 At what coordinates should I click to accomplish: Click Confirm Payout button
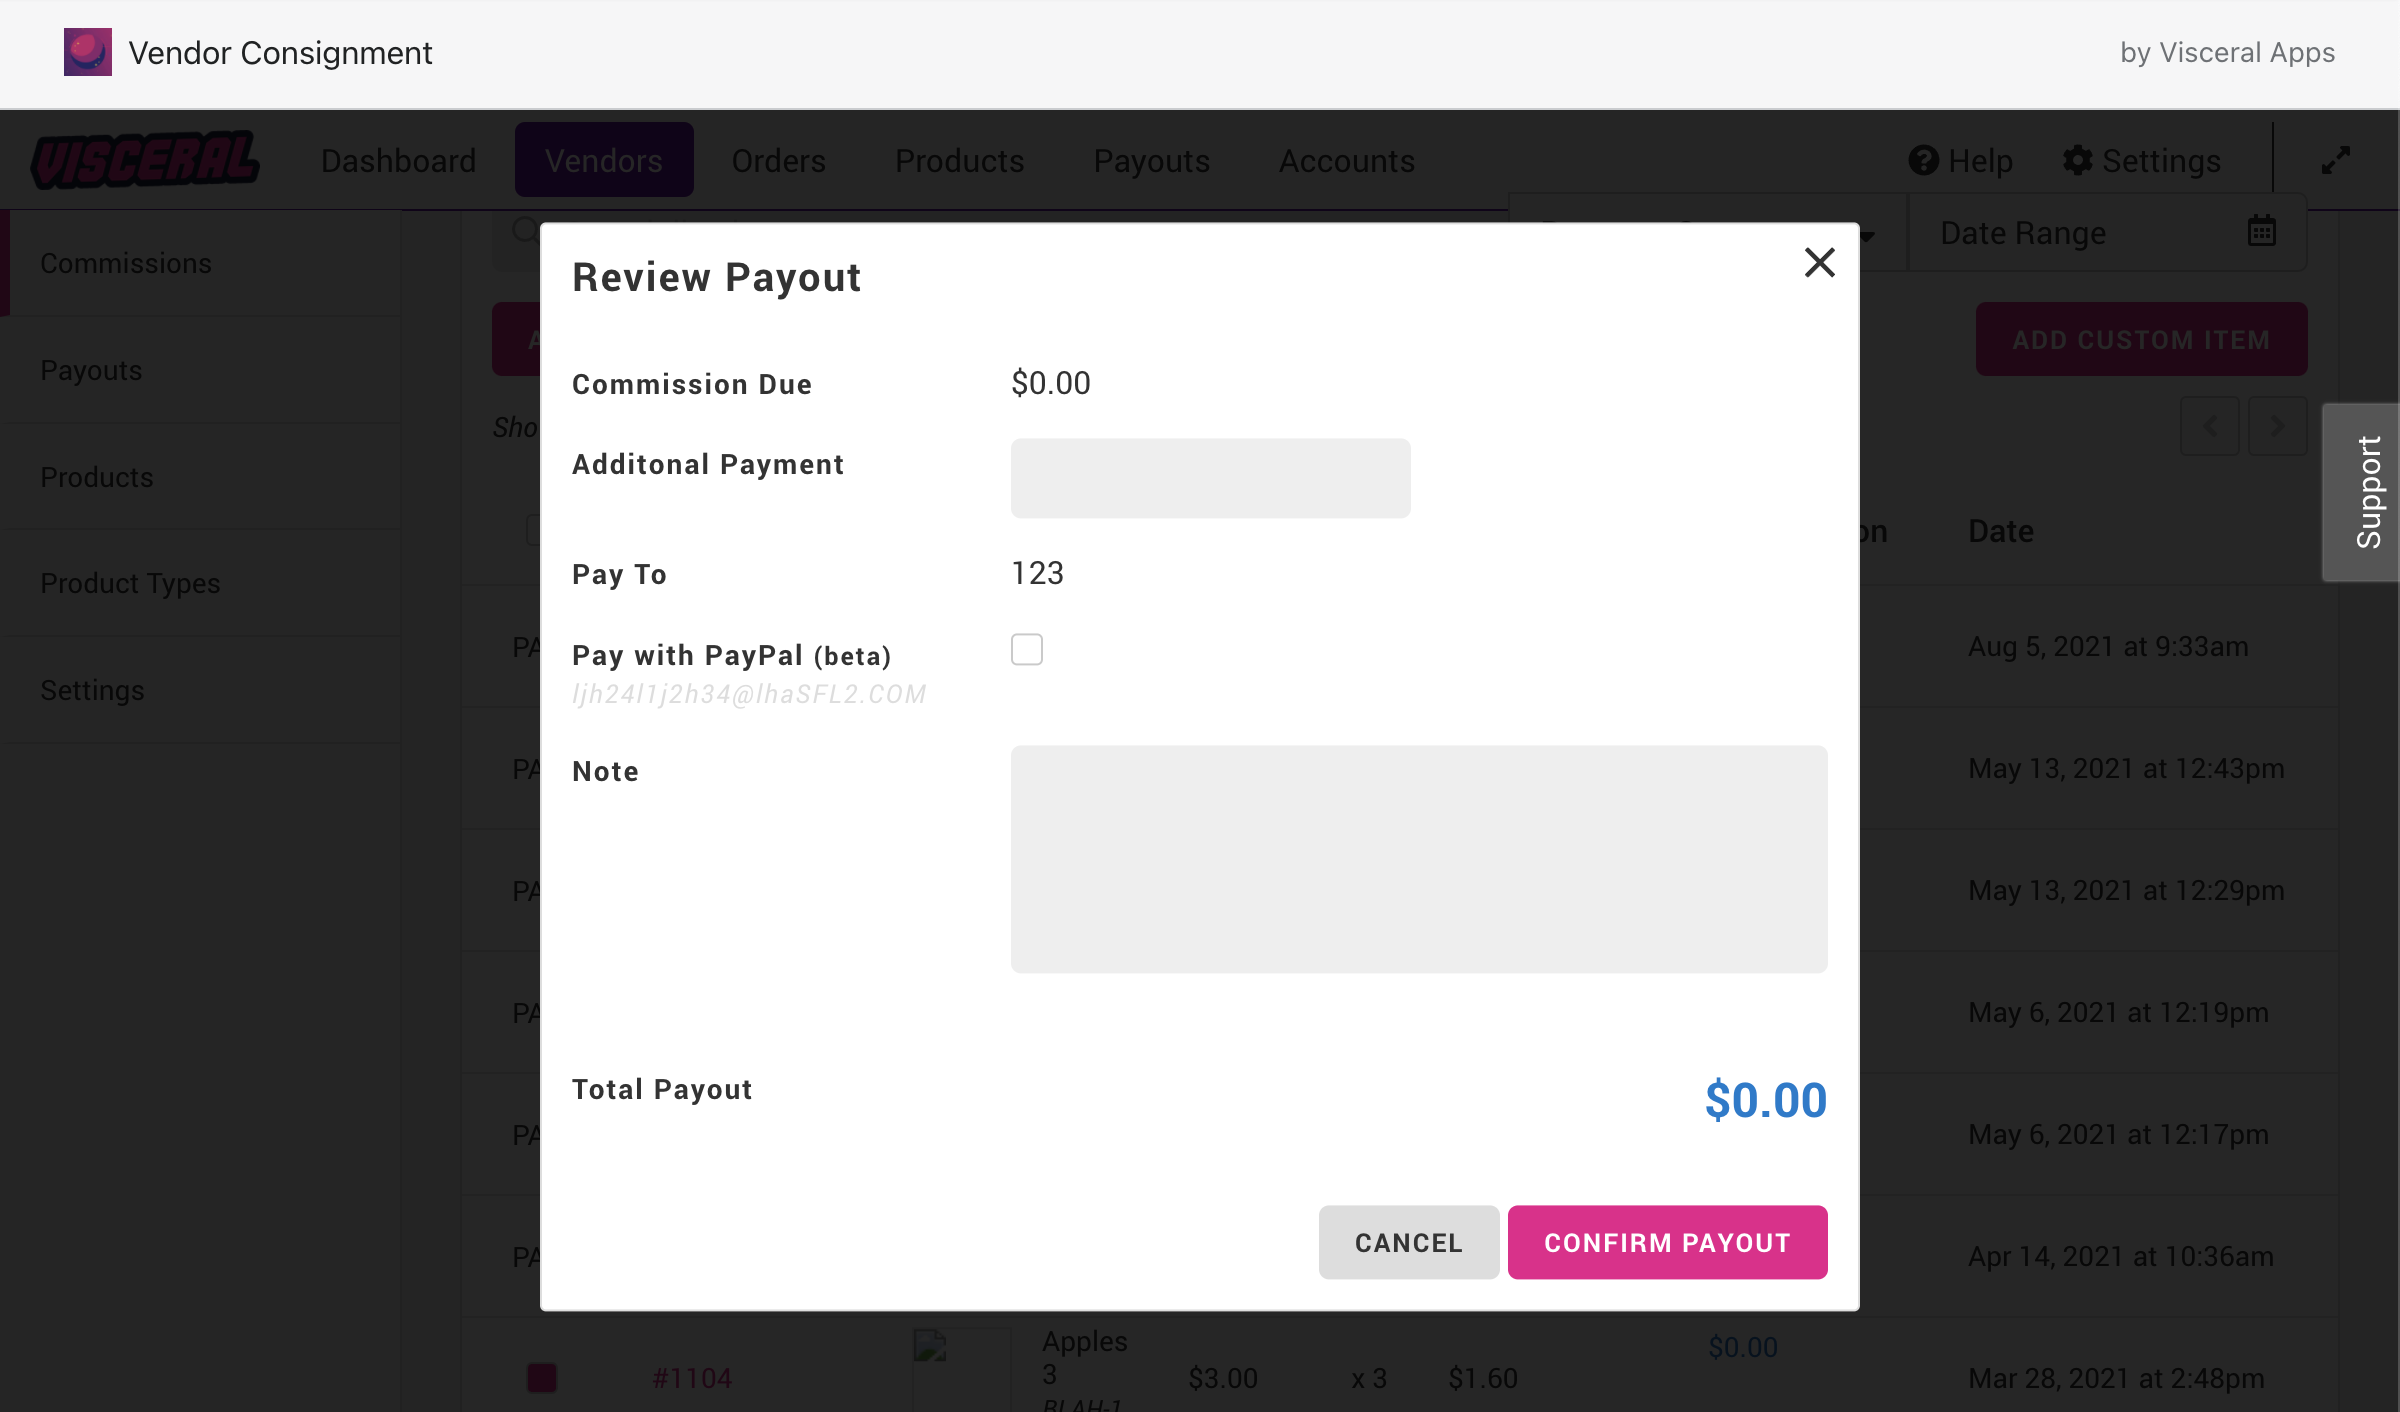point(1667,1242)
